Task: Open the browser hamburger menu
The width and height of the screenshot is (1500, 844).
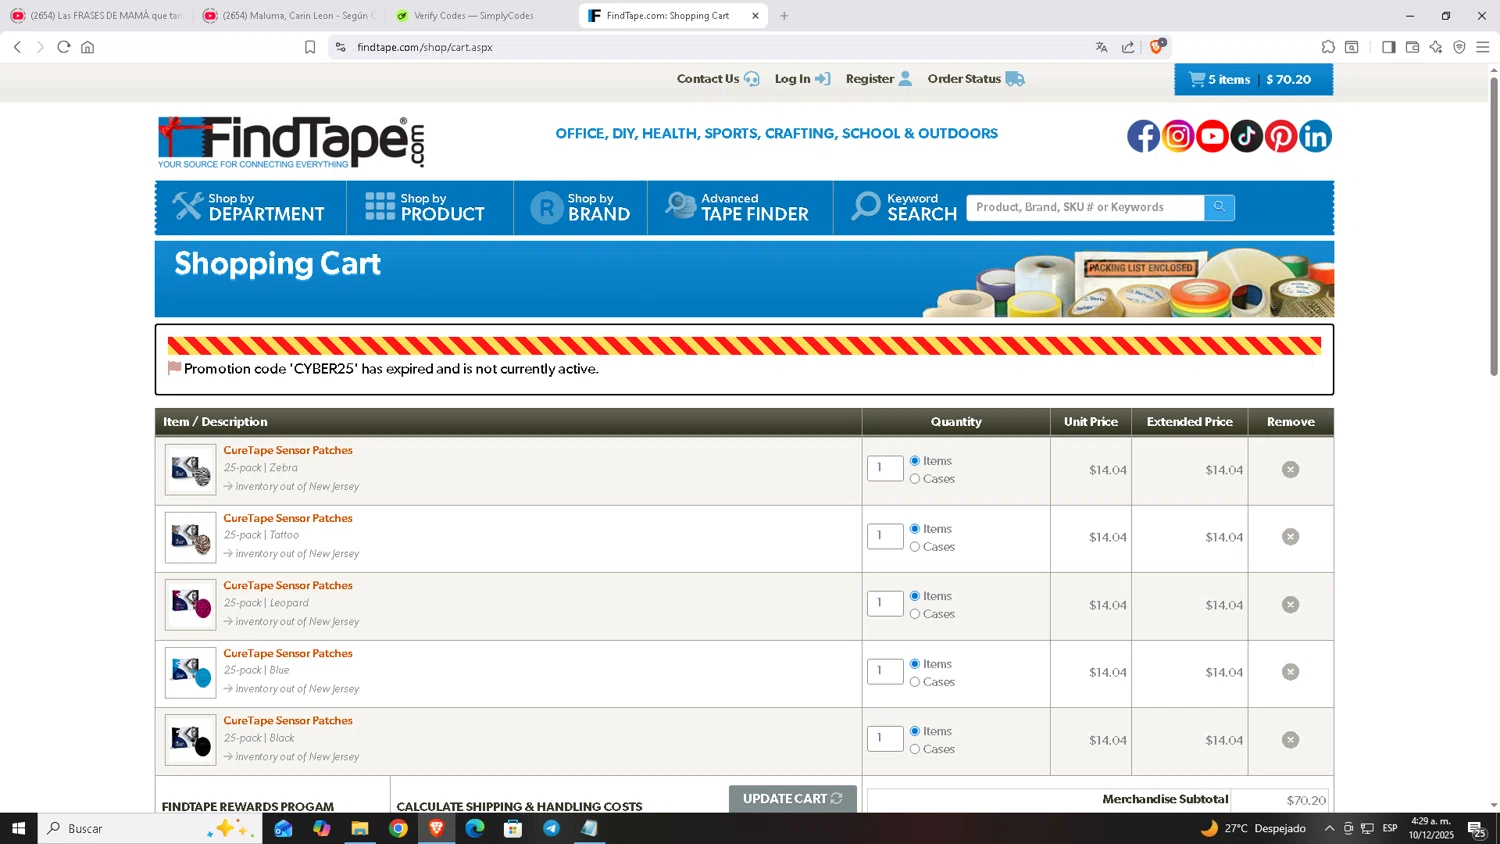Action: (1482, 47)
